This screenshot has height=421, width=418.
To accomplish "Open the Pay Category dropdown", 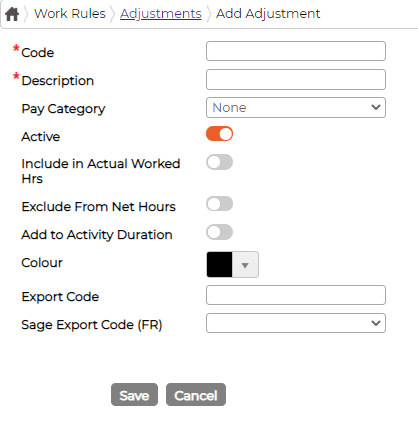I will [x=296, y=108].
